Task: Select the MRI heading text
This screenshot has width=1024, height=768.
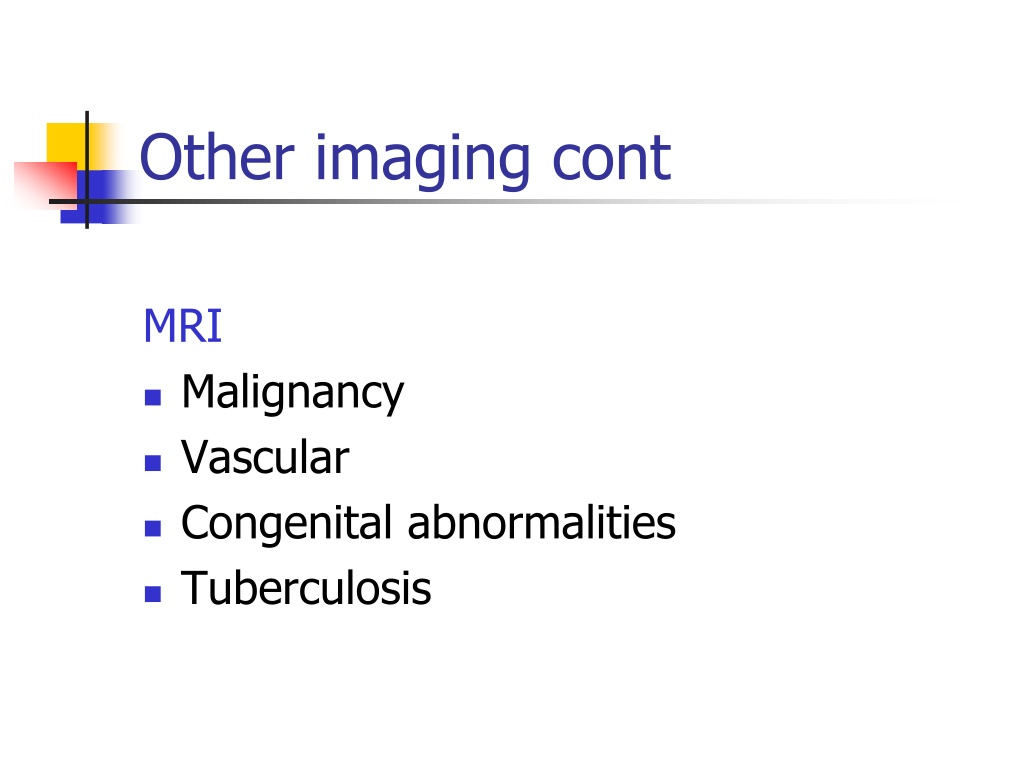Action: coord(183,326)
